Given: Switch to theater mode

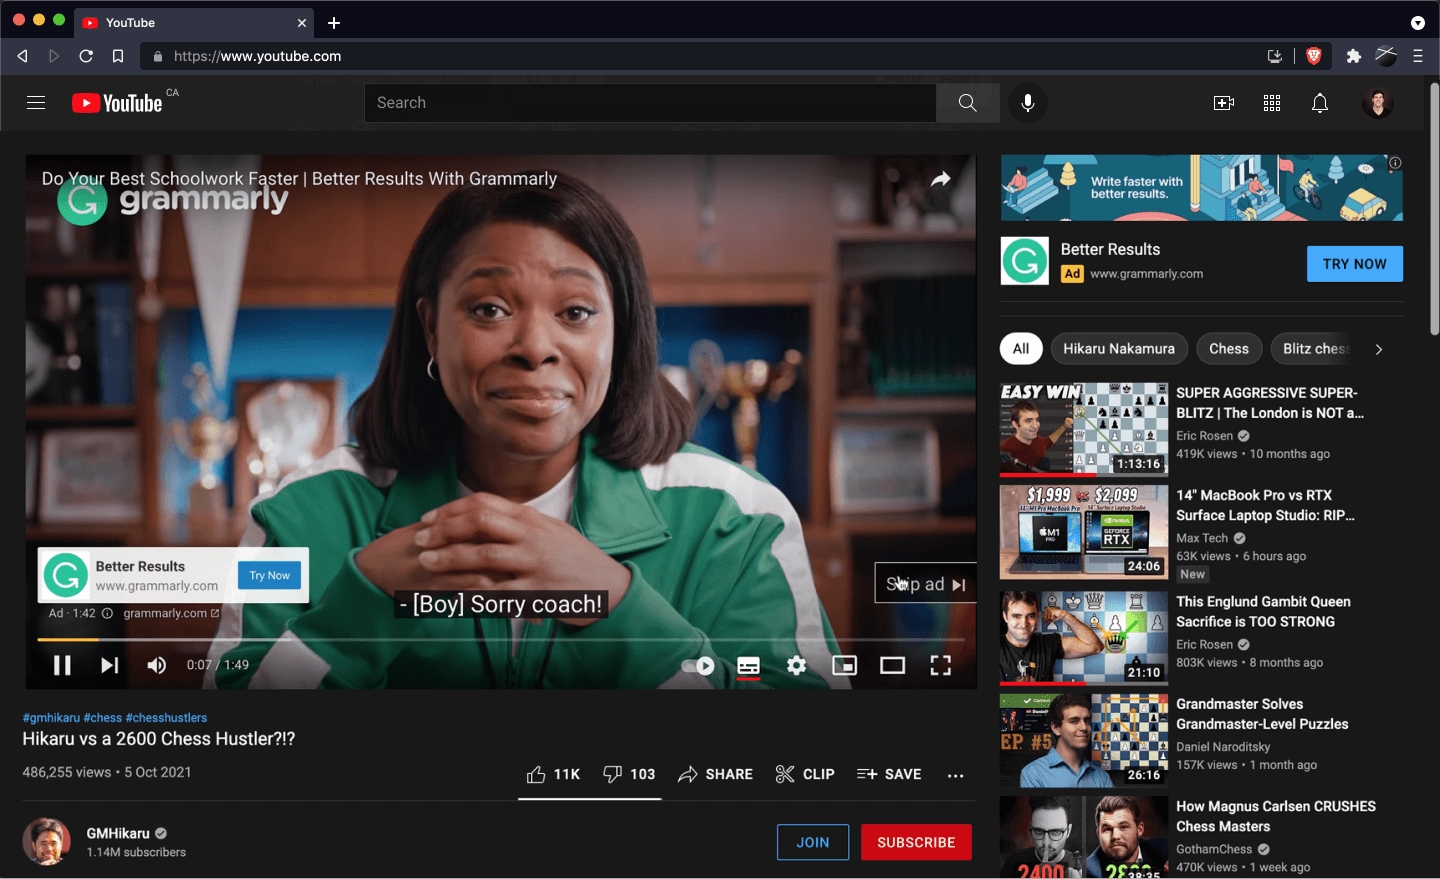Looking at the screenshot, I should click(x=892, y=665).
